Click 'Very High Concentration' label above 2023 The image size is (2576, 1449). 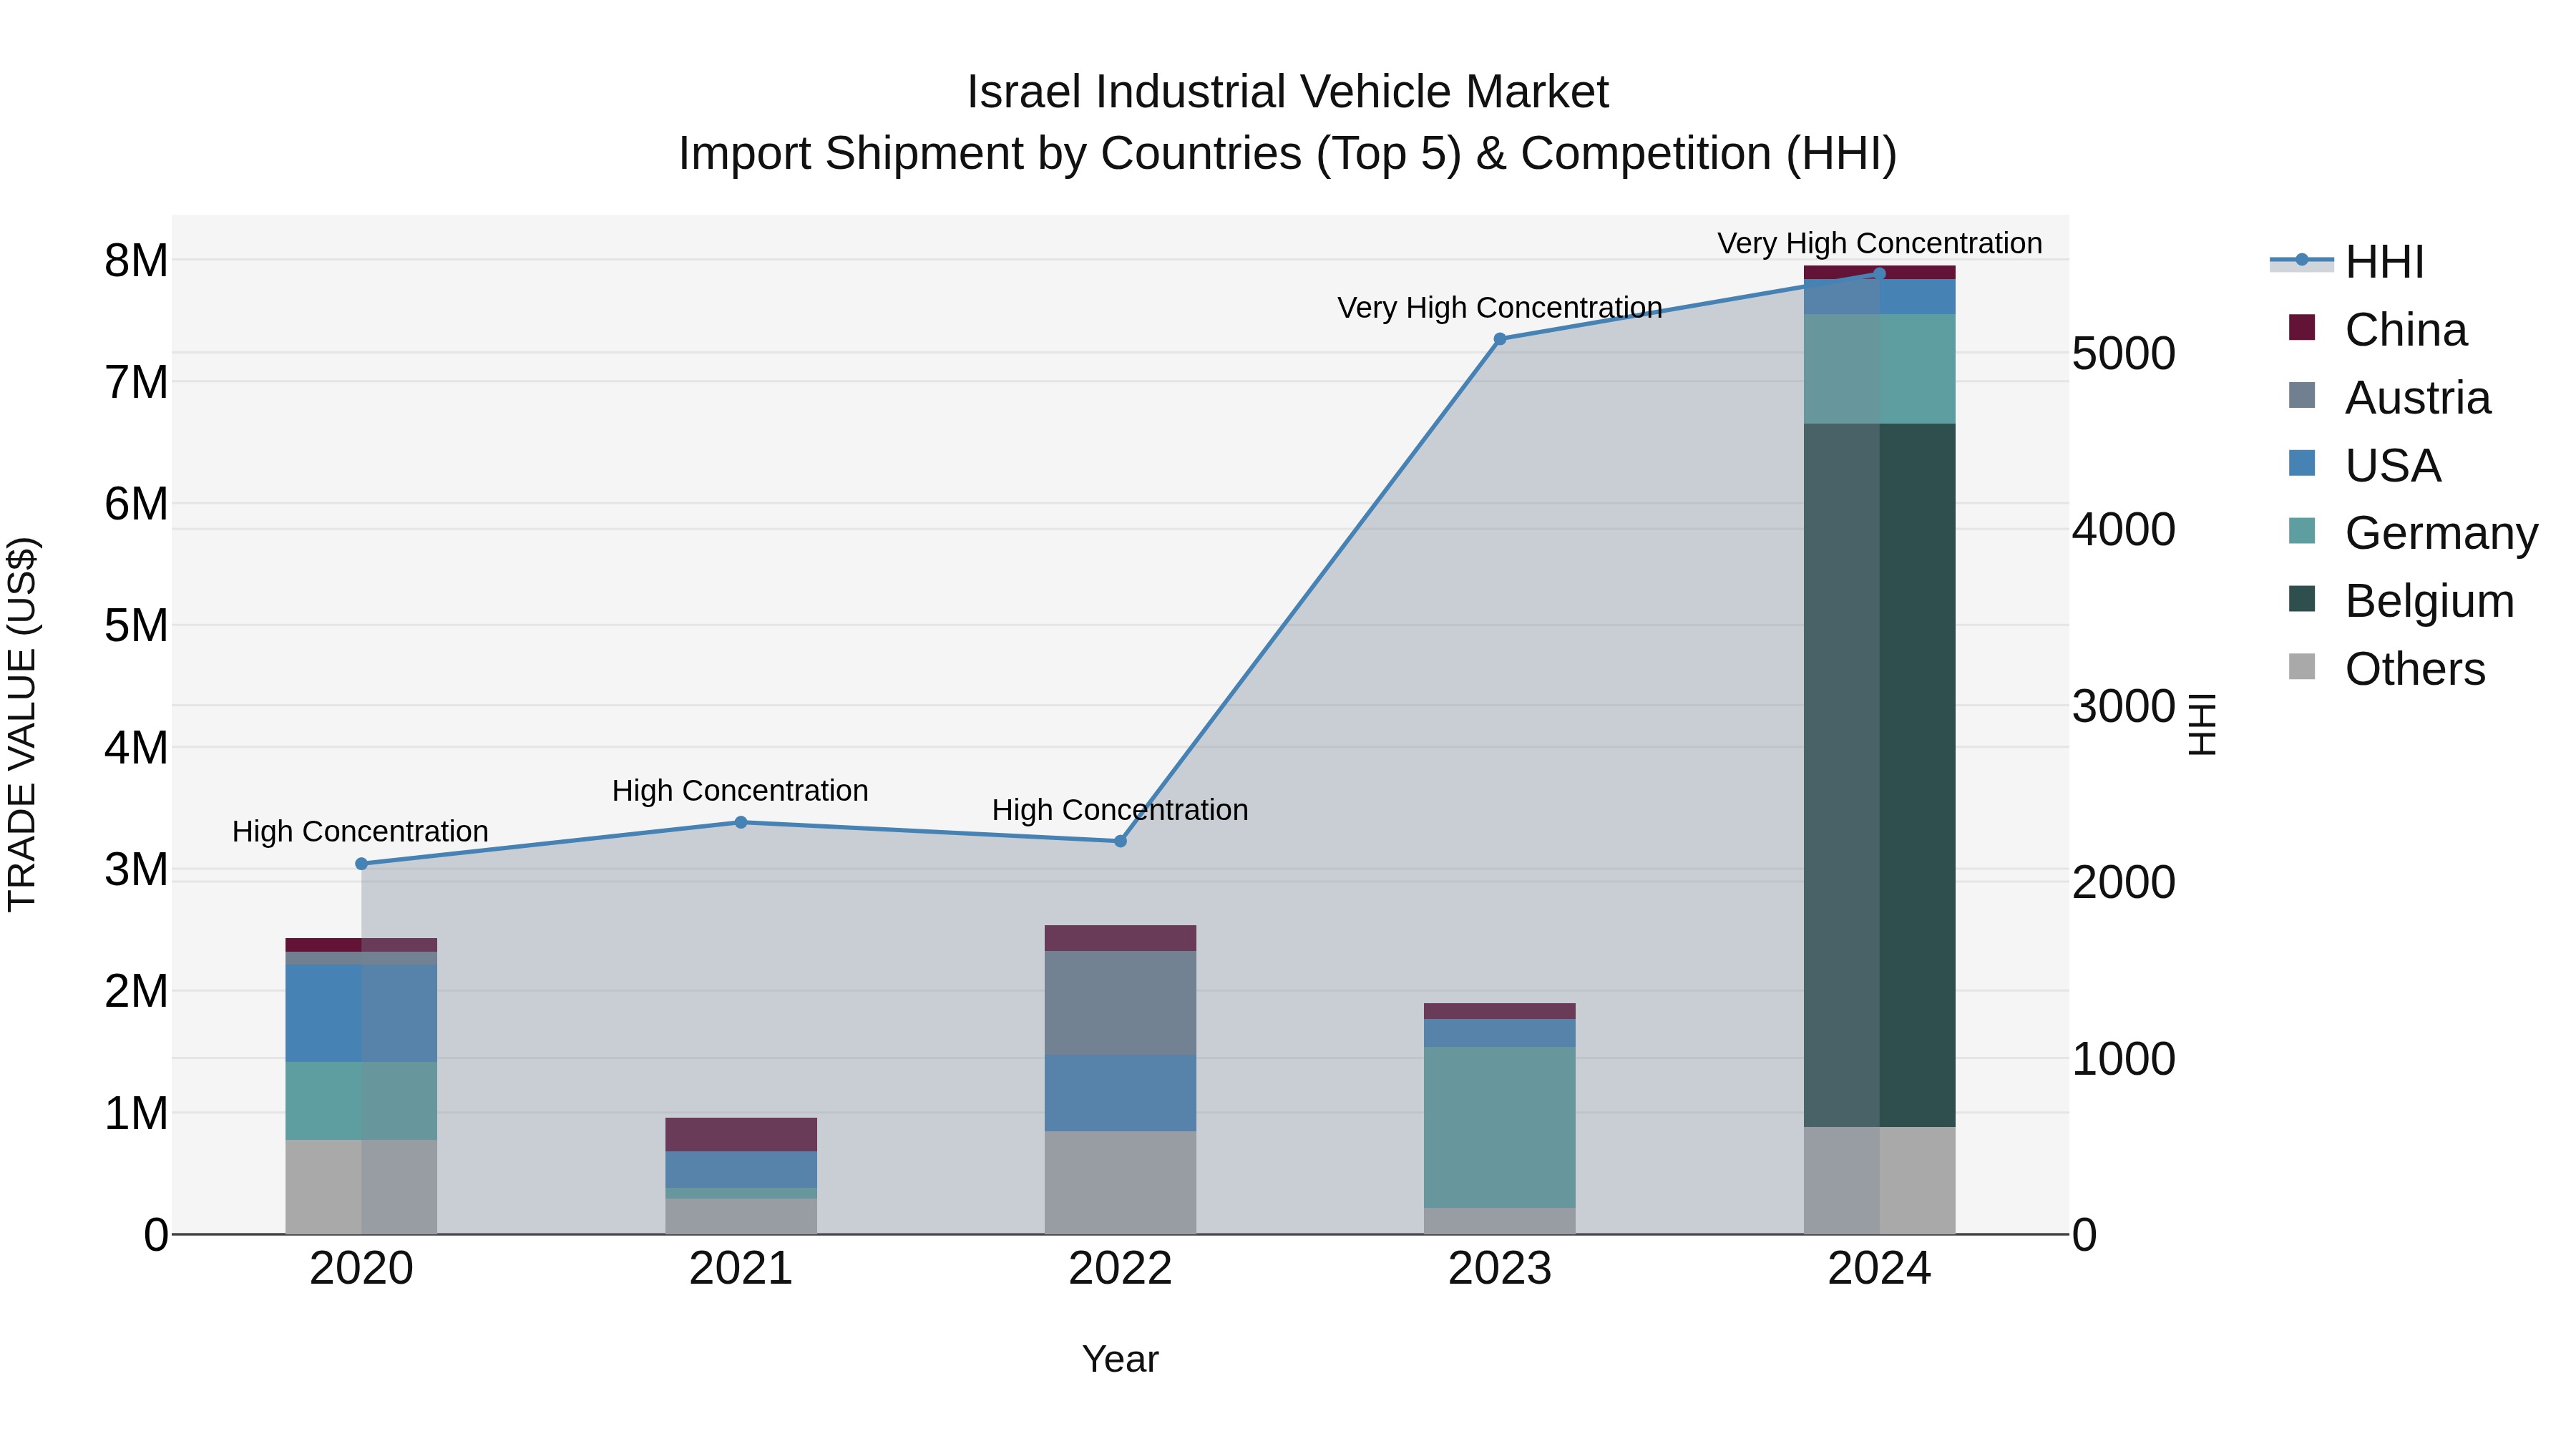click(1500, 308)
